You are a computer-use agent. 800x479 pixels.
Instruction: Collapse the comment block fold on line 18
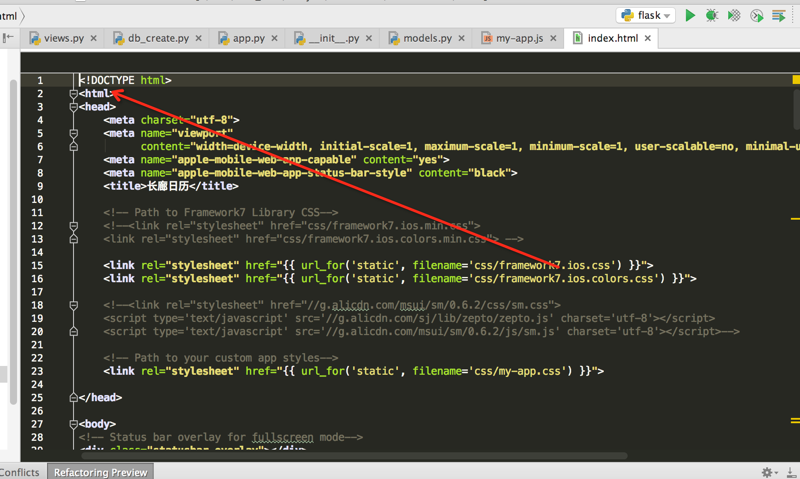[73, 305]
